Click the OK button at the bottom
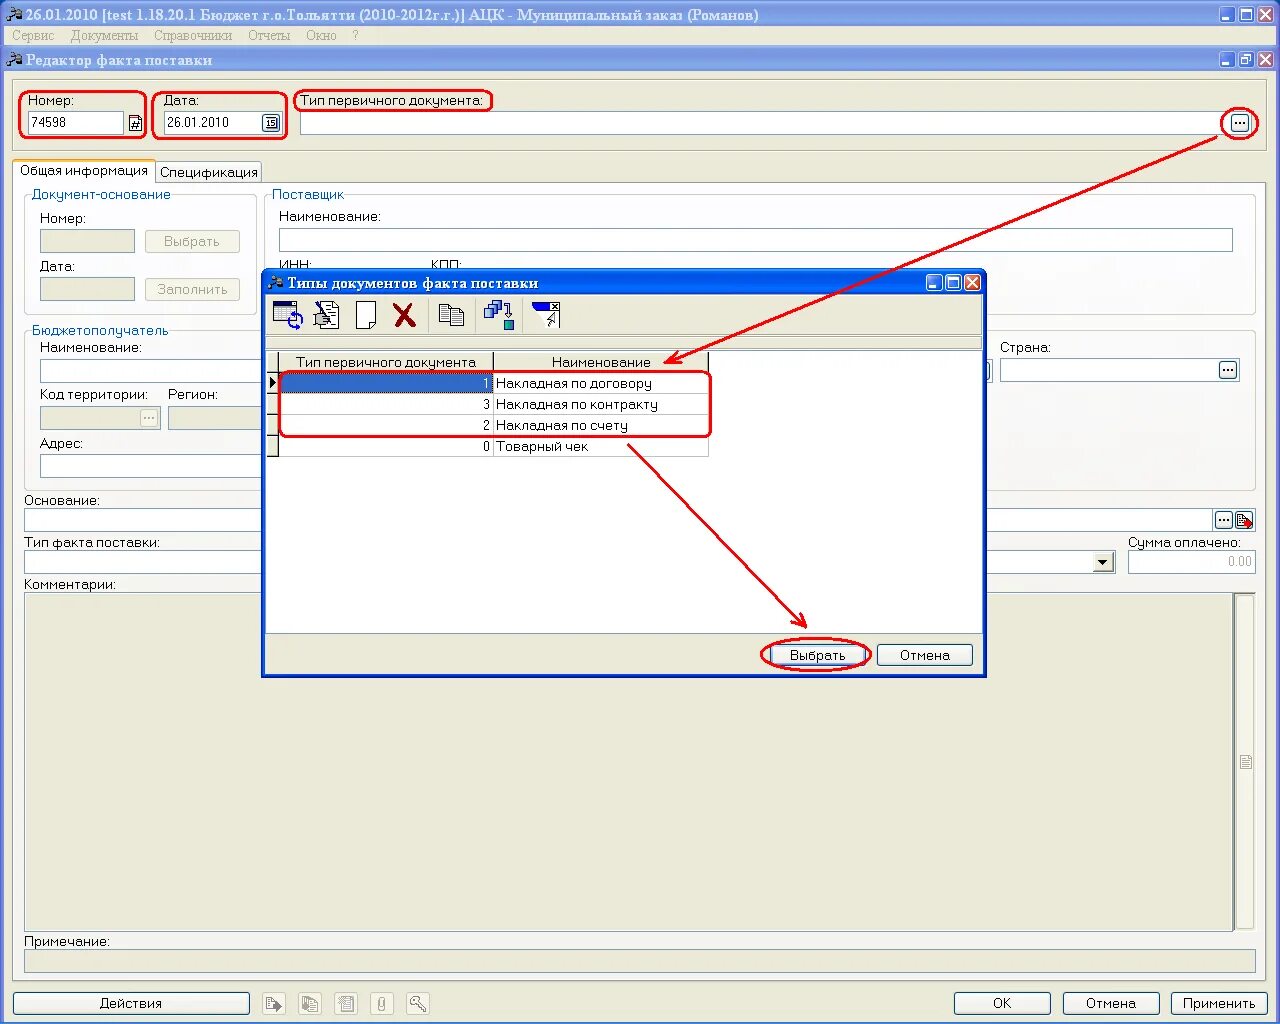Screen dimensions: 1280x1024 [1002, 1003]
